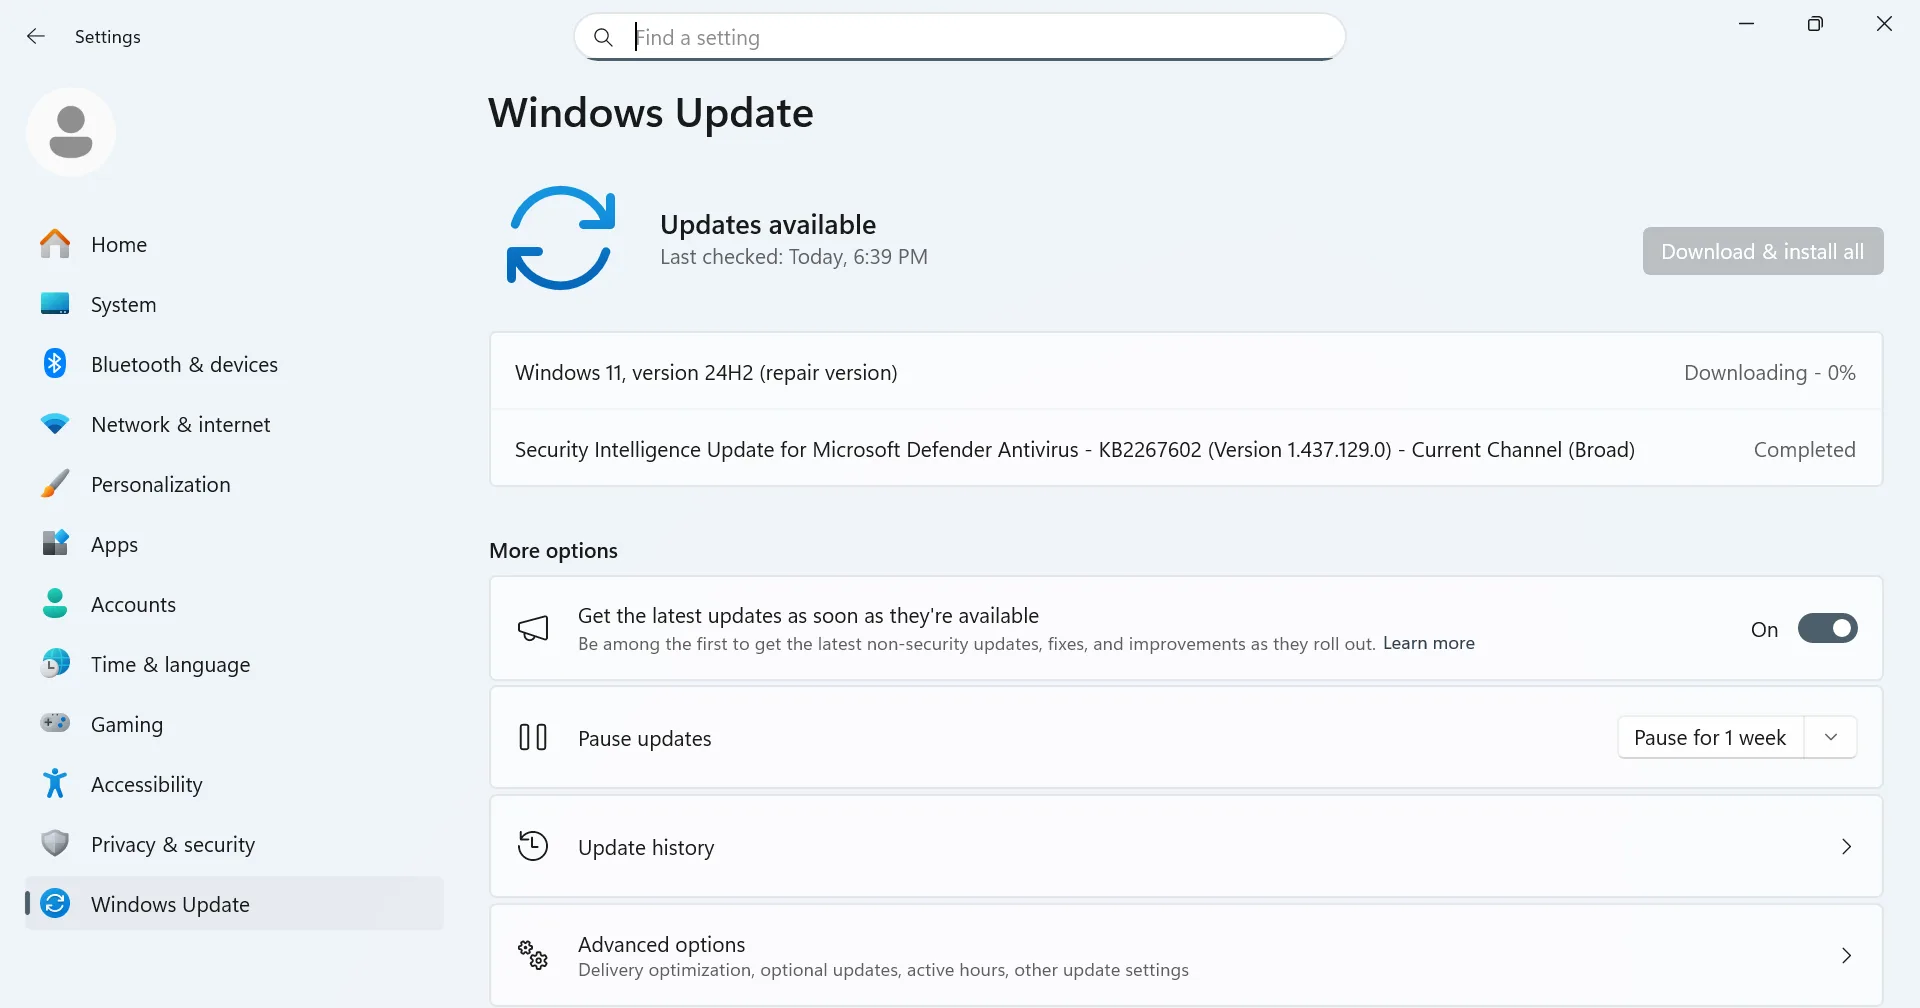Select the Network & internet globe icon
The height and width of the screenshot is (1008, 1920).
[x=55, y=424]
